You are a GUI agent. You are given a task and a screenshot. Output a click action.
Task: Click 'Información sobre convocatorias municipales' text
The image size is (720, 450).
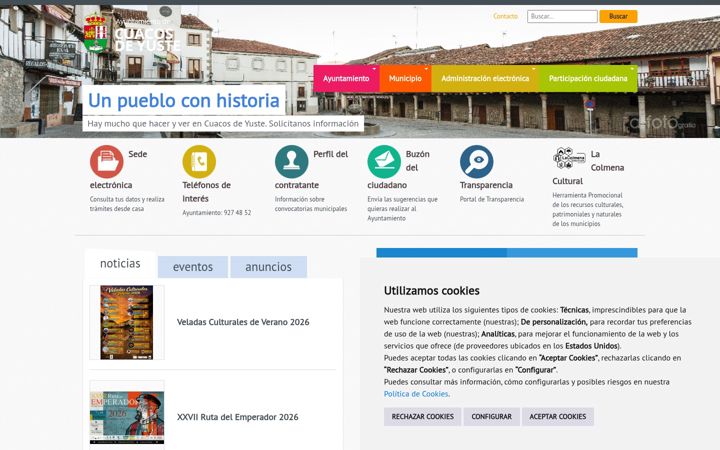pyautogui.click(x=311, y=204)
